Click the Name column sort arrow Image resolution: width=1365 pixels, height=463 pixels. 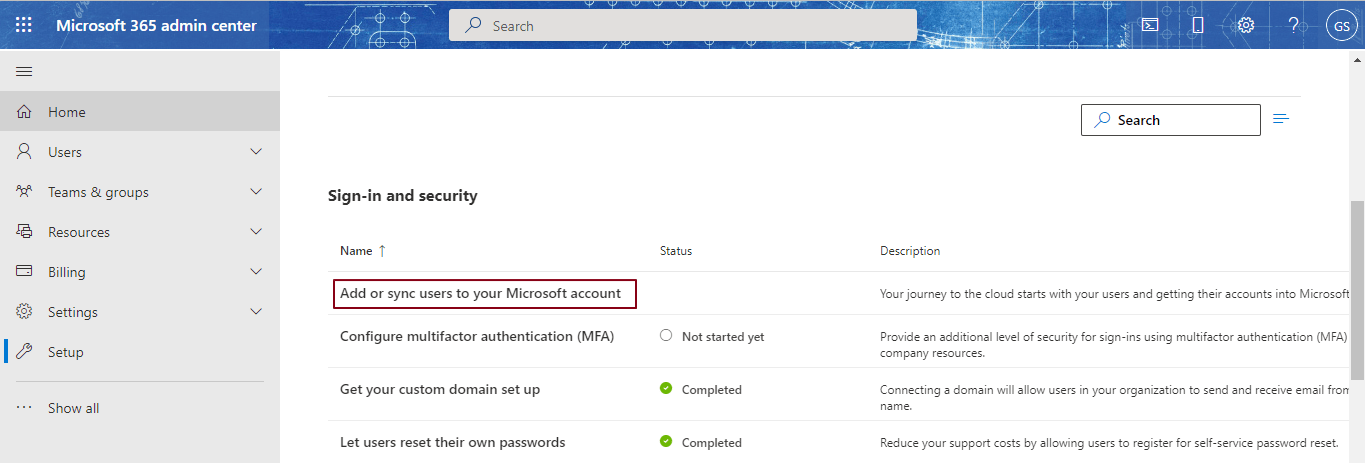(x=382, y=251)
